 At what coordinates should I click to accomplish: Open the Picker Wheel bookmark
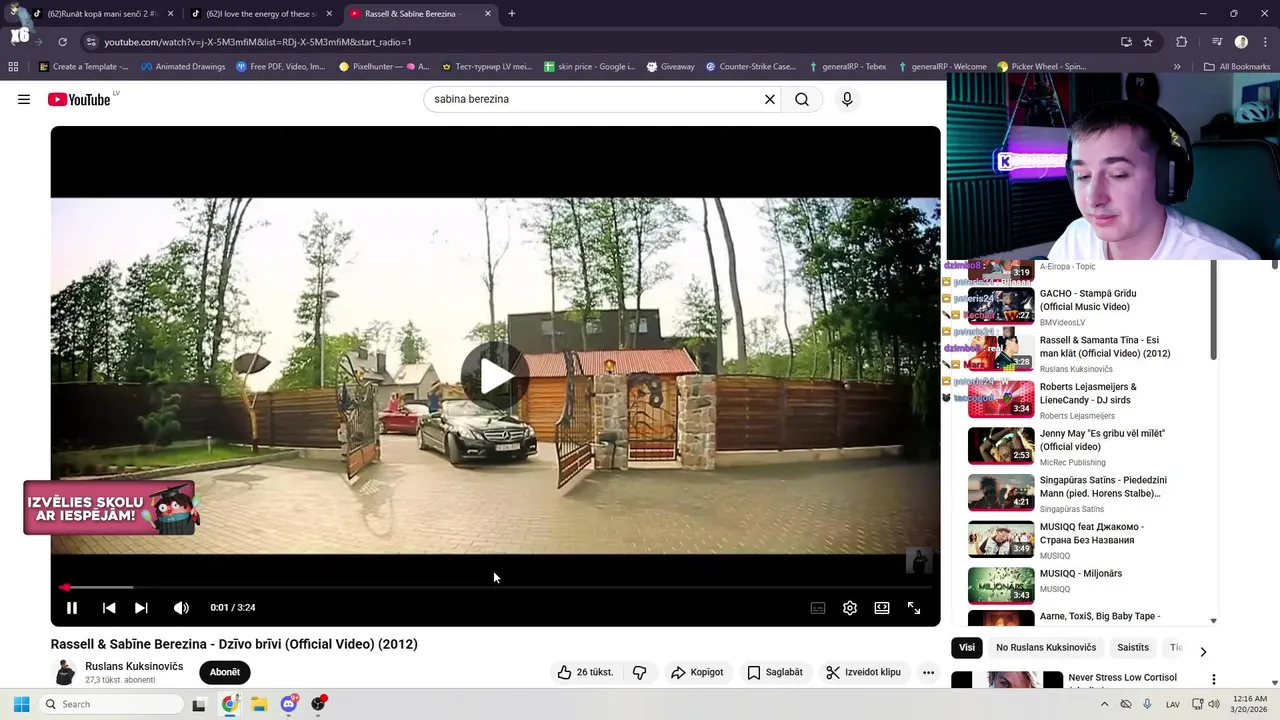tap(1041, 67)
